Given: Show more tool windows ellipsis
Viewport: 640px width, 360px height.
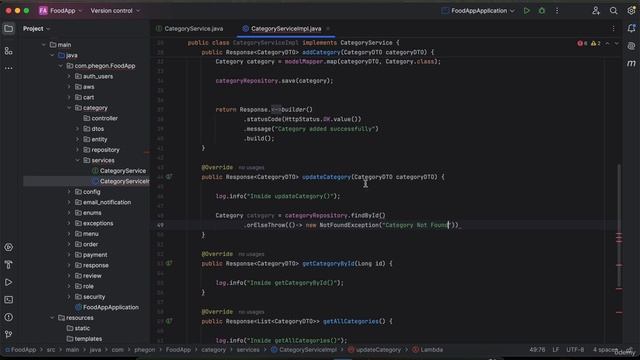Looking at the screenshot, I should (x=9, y=68).
